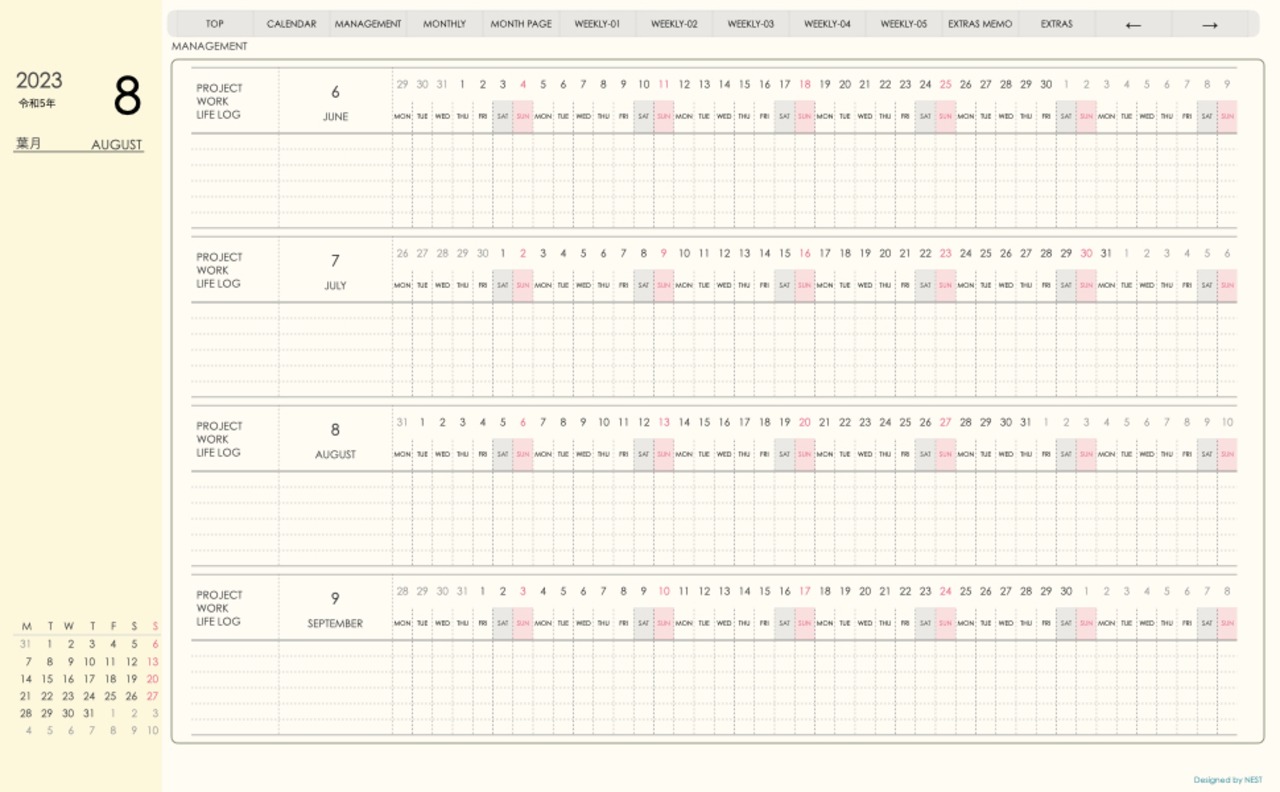Open the TOP tab
The width and height of the screenshot is (1280, 792).
pyautogui.click(x=215, y=24)
